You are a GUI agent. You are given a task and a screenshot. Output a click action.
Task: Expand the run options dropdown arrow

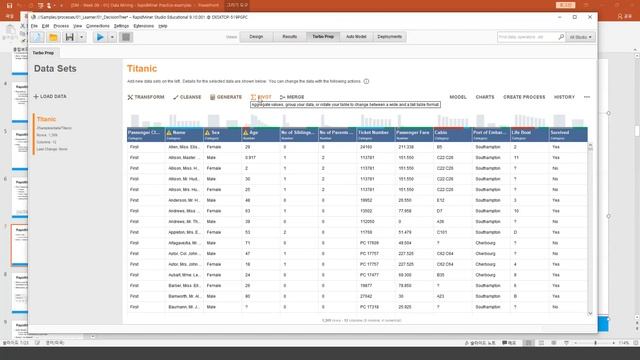(x=112, y=37)
